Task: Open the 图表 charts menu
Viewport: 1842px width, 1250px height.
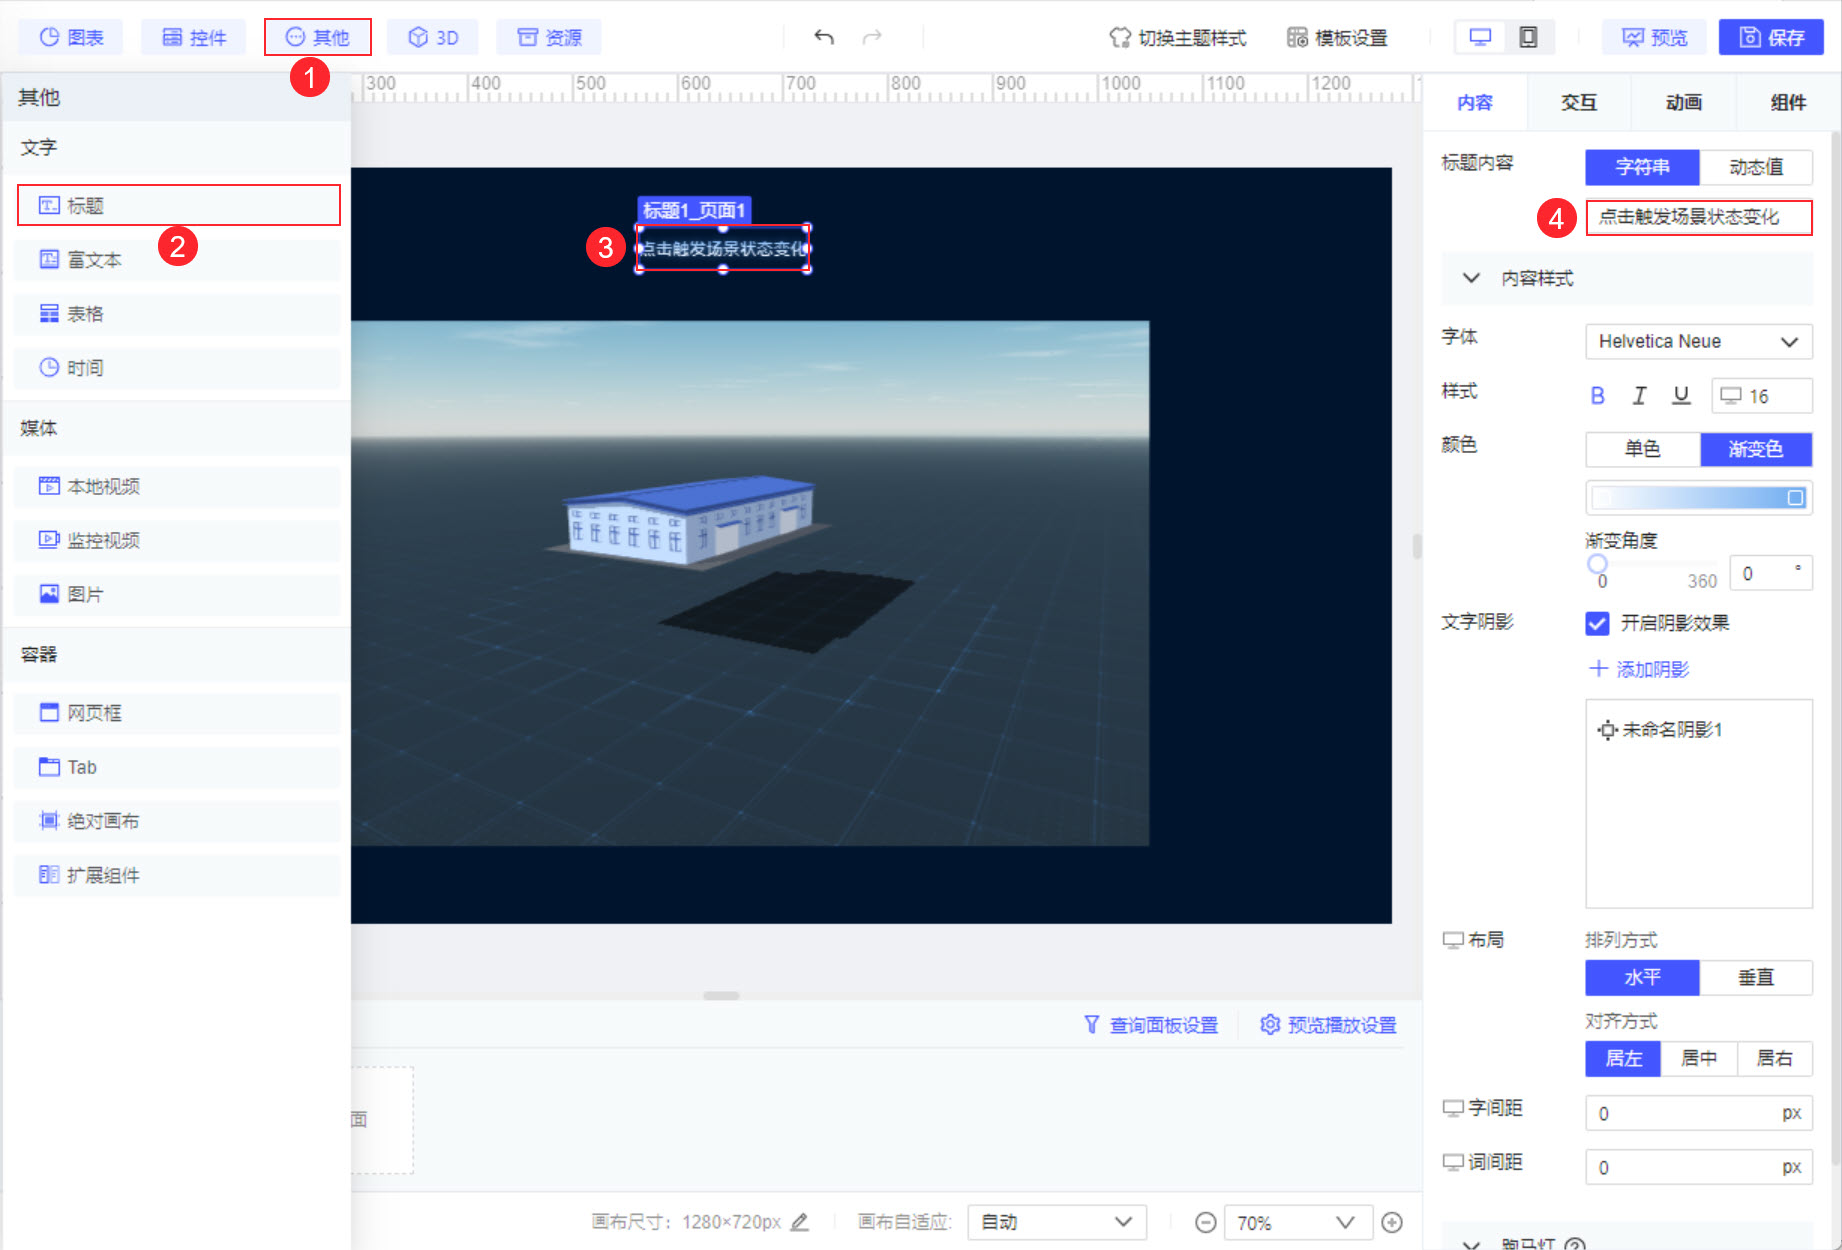Action: click(x=71, y=38)
